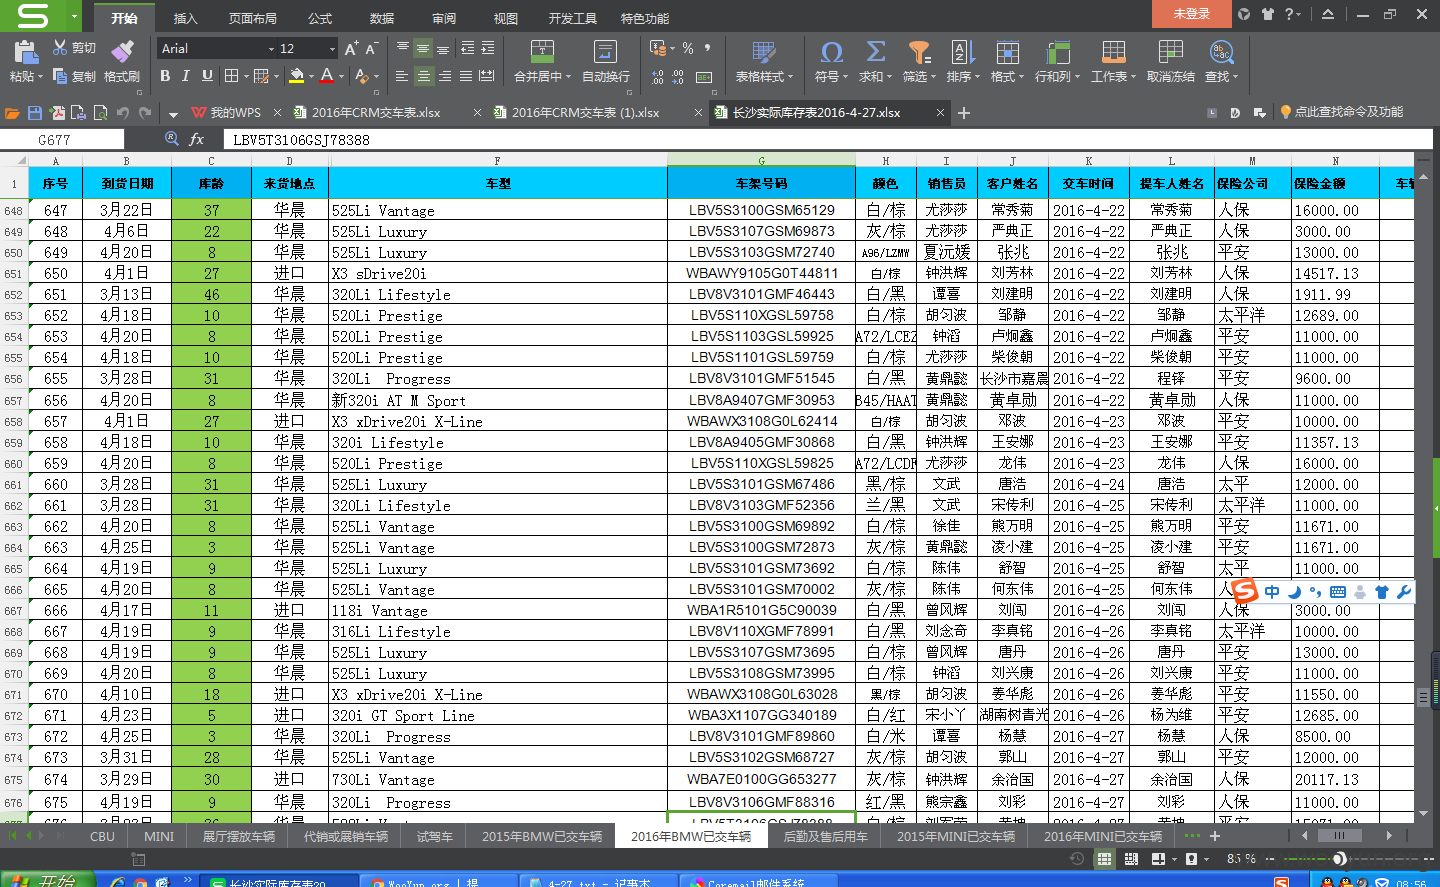1440x887 pixels.
Task: Expand the fill color dropdown arrow
Action: 311,76
